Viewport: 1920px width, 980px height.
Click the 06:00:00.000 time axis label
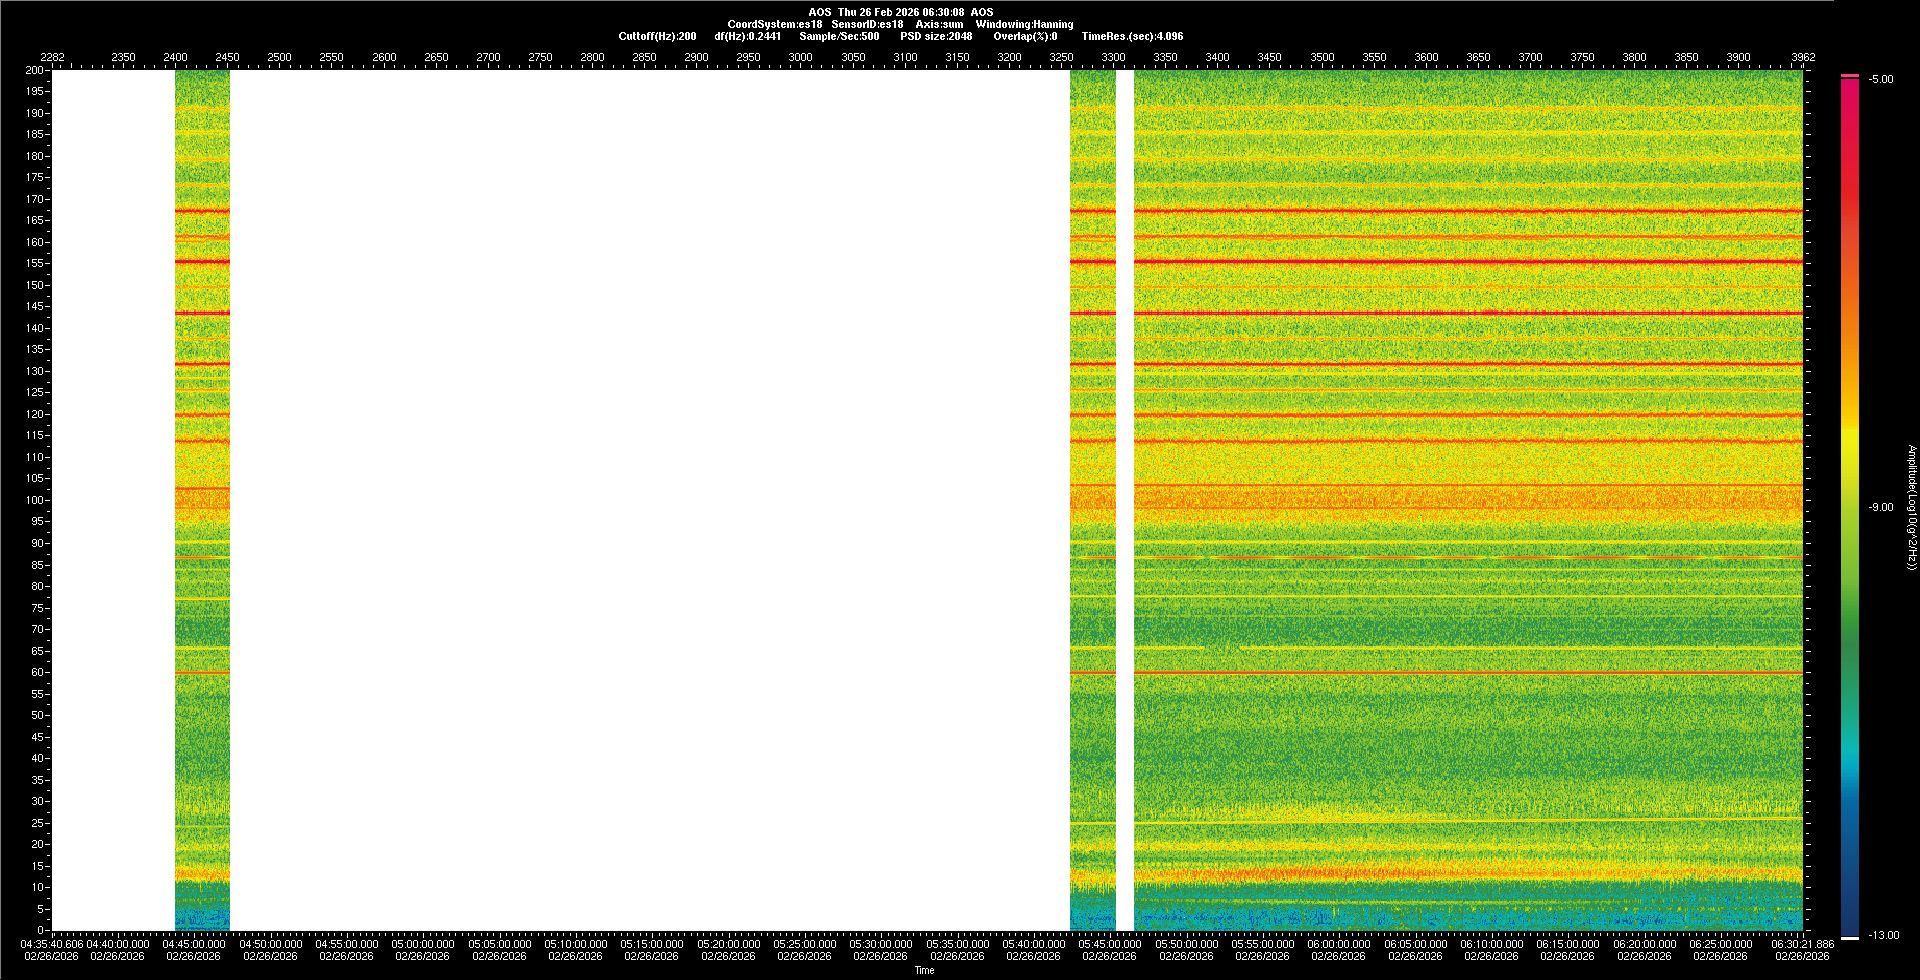(1339, 944)
